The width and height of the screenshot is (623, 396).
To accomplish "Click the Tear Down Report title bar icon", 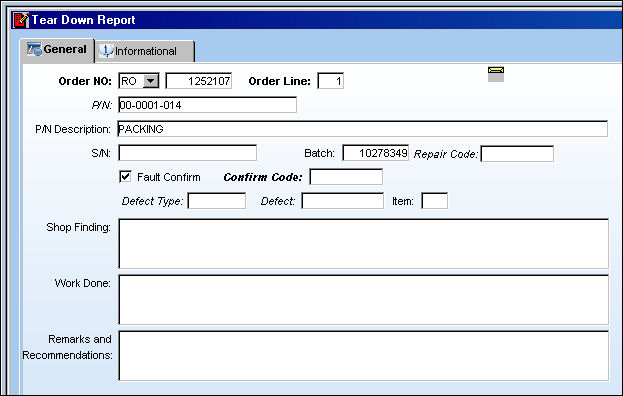I will click(x=21, y=20).
